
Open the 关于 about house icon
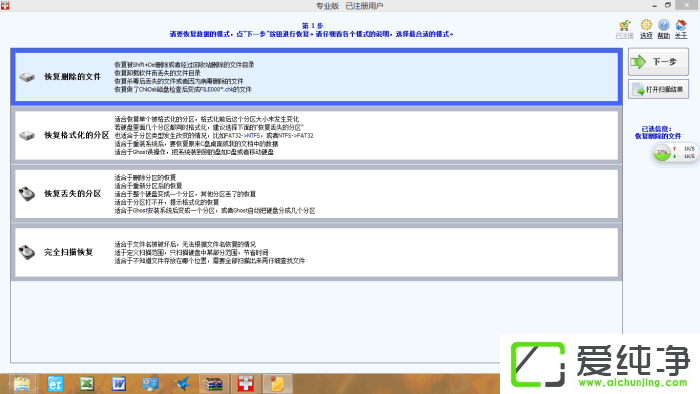(x=681, y=29)
